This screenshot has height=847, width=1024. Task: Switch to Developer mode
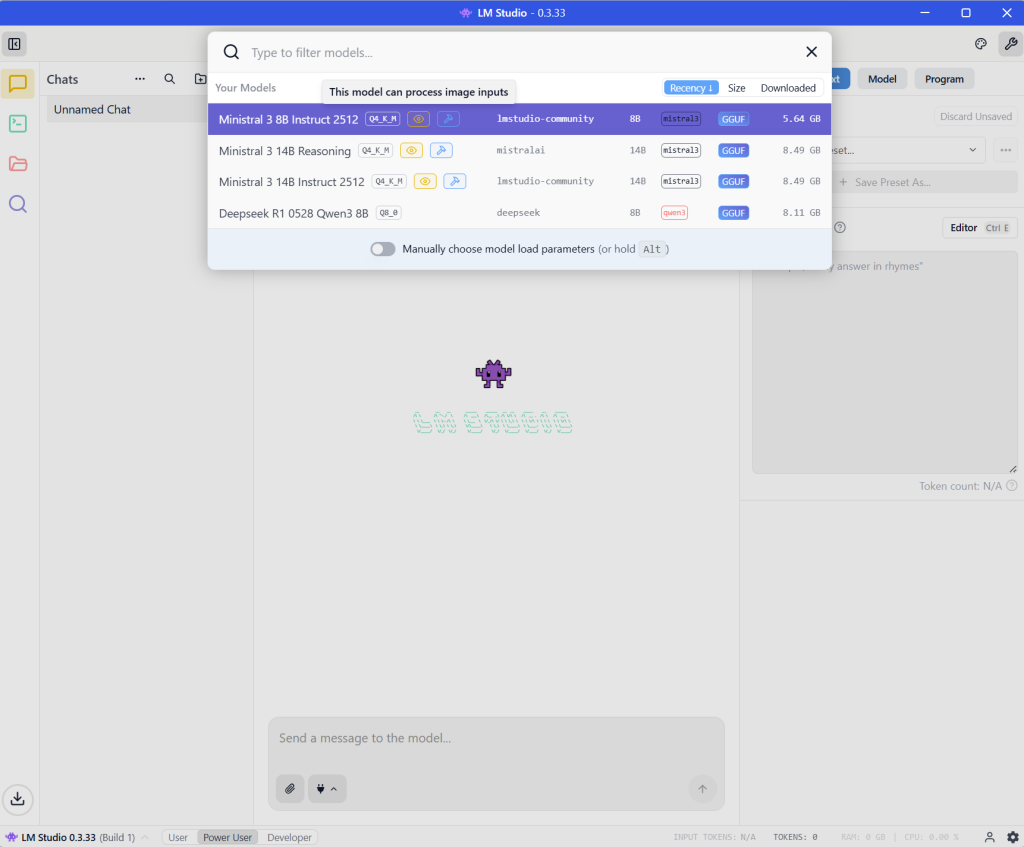(289, 837)
